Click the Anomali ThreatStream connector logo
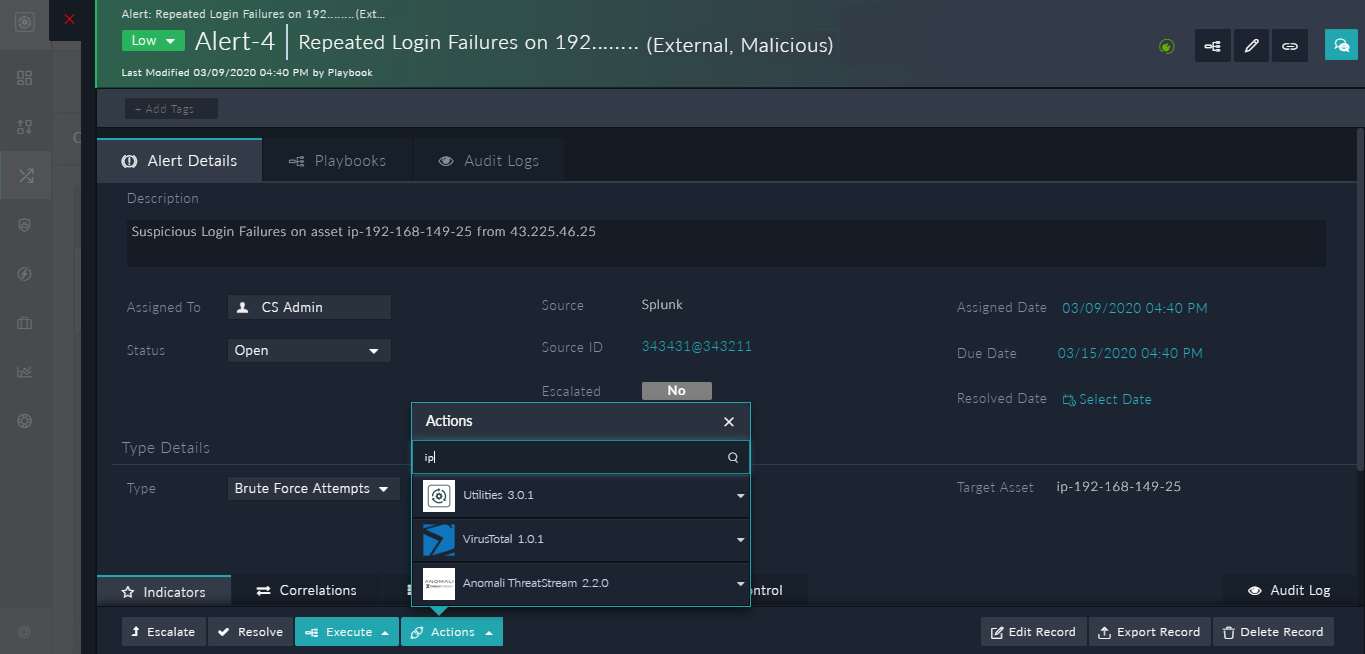Image resolution: width=1365 pixels, height=654 pixels. 439,583
